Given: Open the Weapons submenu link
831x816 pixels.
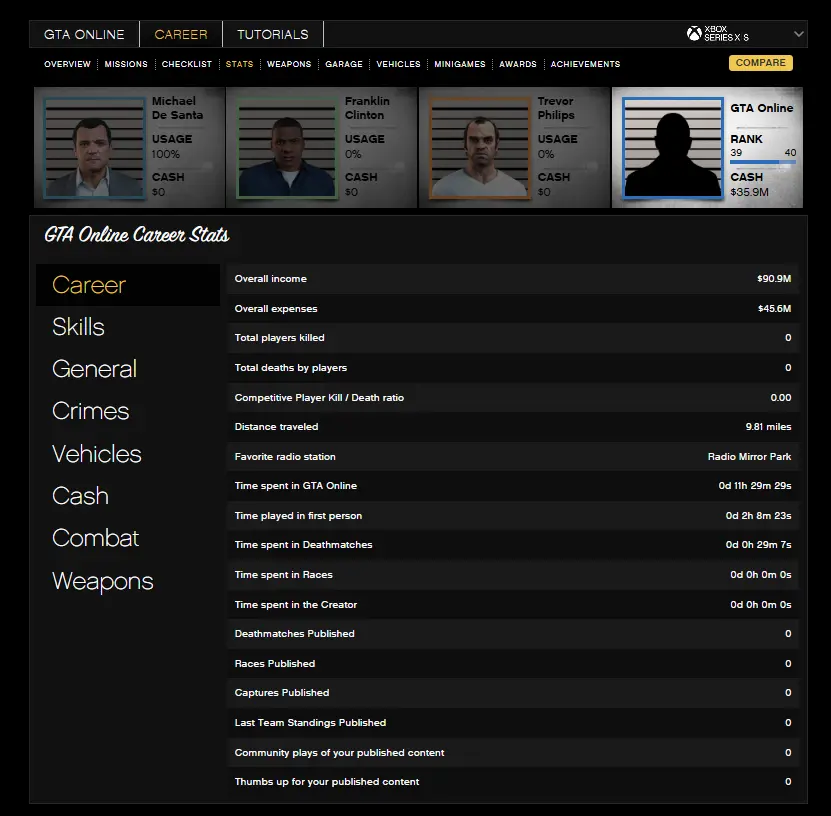Looking at the screenshot, I should click(289, 64).
